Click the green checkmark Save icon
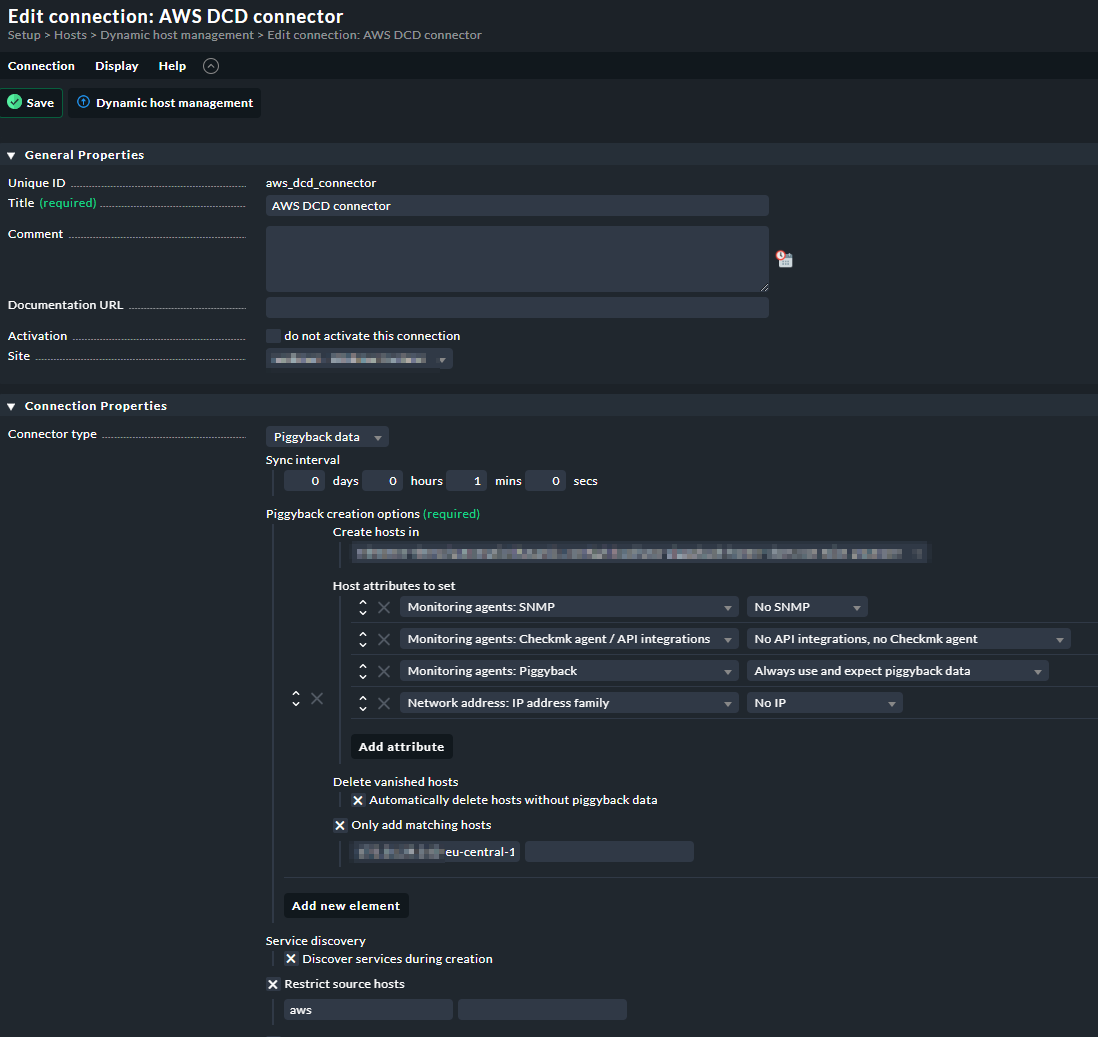The height and width of the screenshot is (1037, 1098). [15, 103]
